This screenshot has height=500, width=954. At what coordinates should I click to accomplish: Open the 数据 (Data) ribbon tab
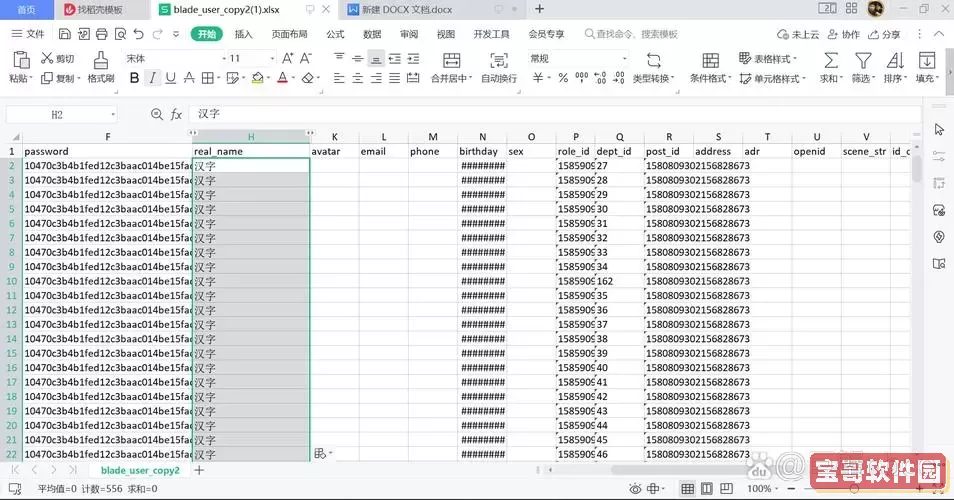(x=372, y=34)
